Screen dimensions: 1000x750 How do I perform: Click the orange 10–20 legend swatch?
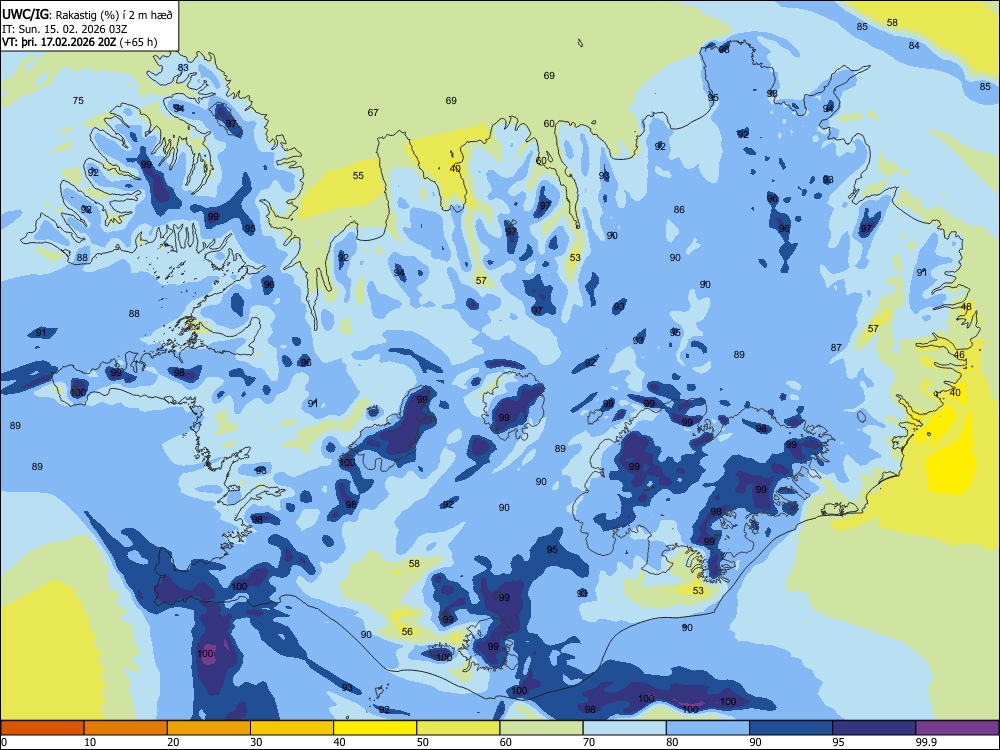126,728
